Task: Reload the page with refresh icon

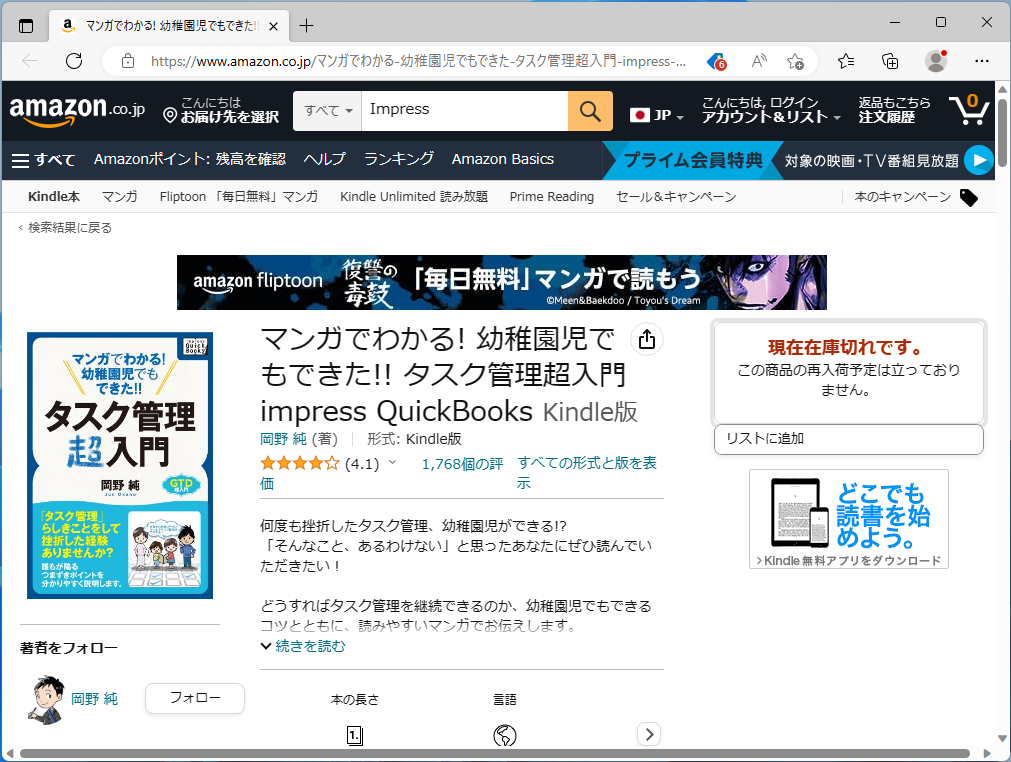Action: (x=73, y=60)
